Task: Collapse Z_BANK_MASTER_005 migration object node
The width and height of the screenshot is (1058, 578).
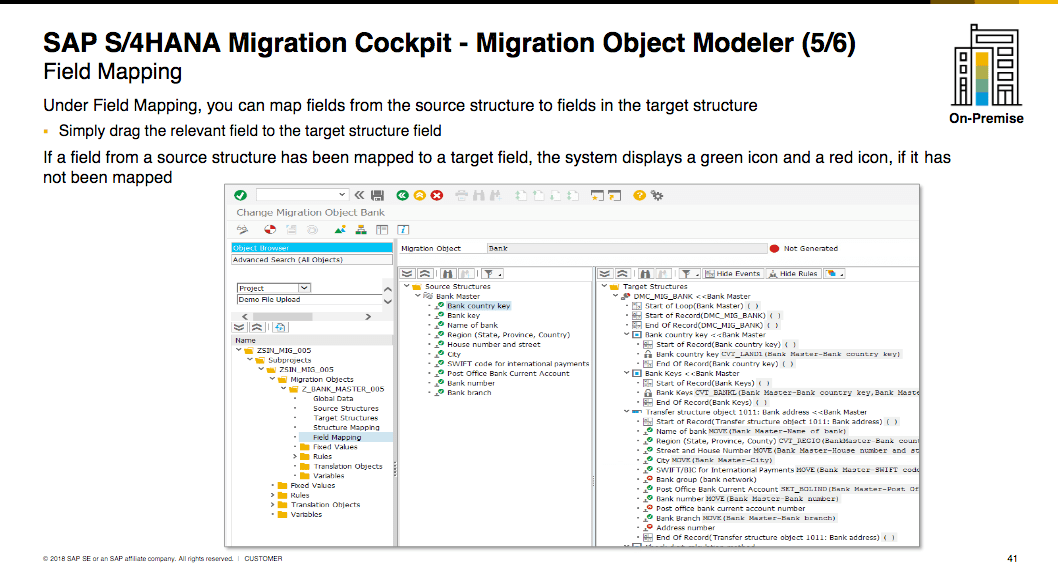Action: coord(283,389)
